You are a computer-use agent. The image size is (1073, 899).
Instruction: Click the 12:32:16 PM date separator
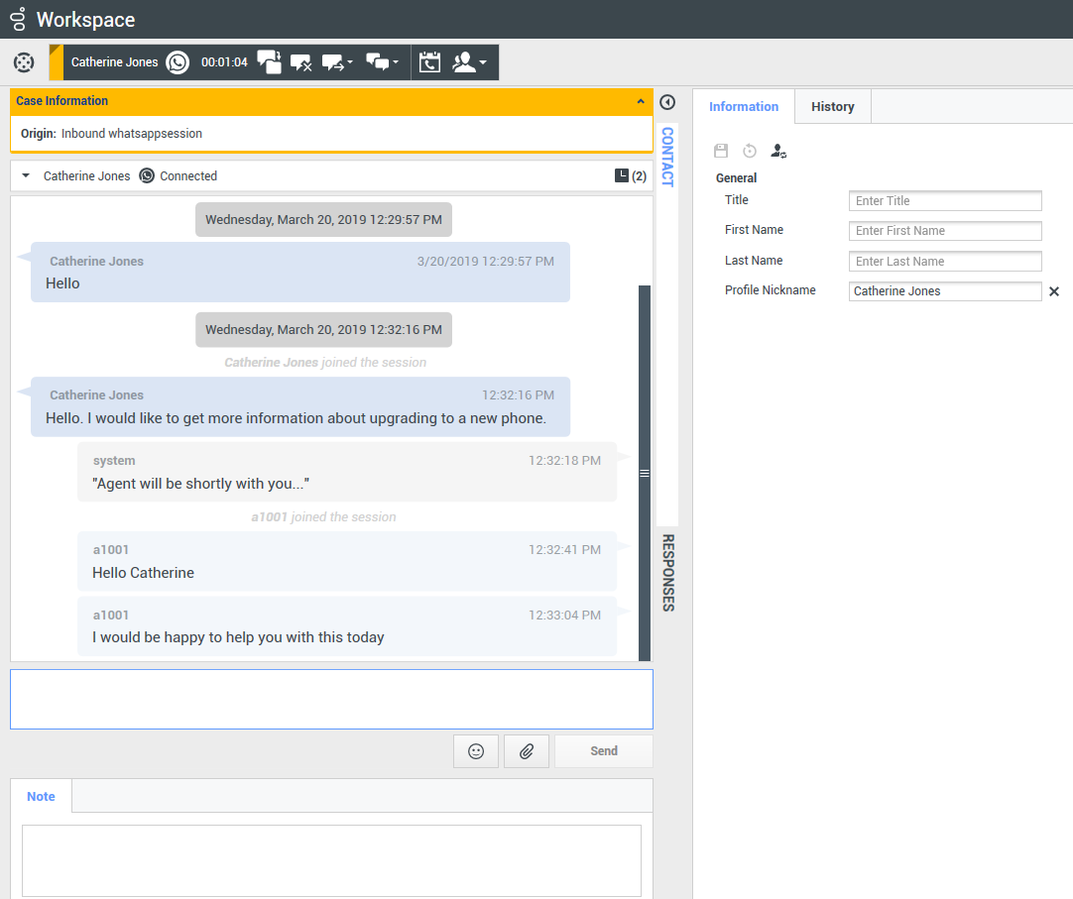pos(323,330)
